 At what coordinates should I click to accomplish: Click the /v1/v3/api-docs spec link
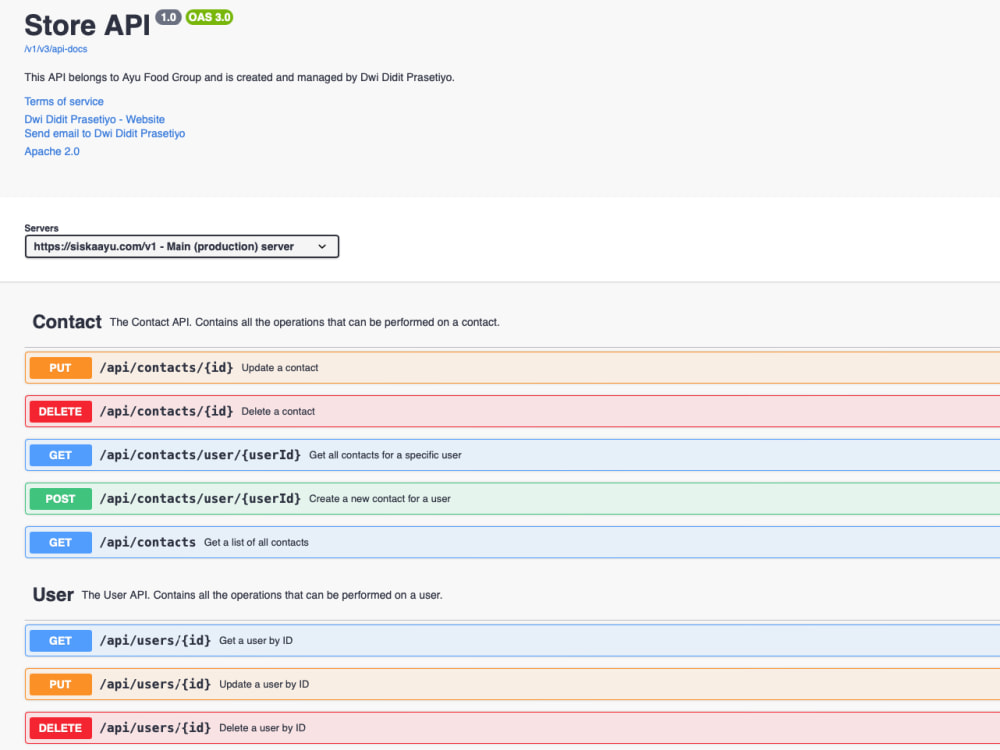[x=54, y=48]
